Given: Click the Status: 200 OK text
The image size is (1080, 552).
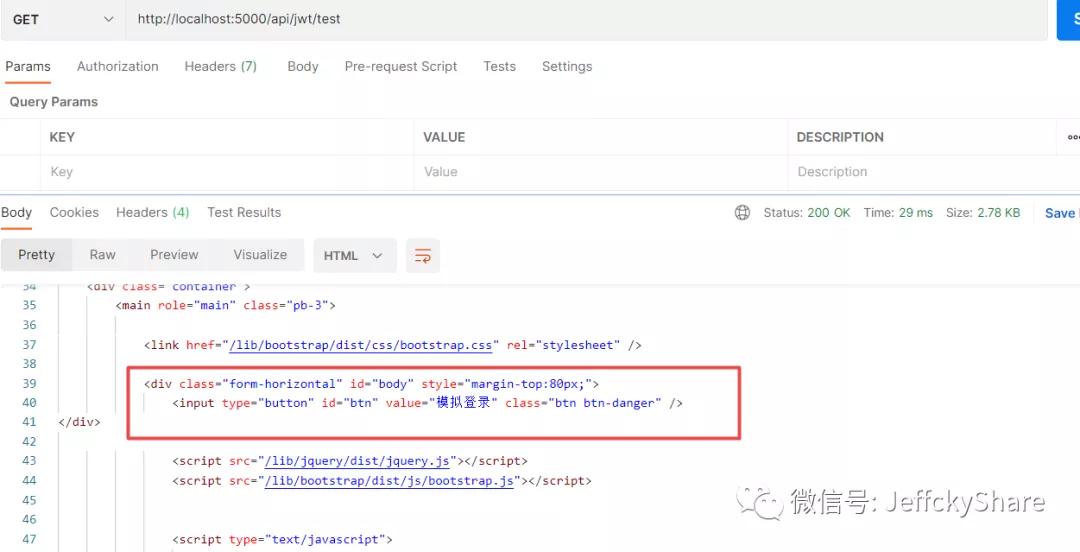Looking at the screenshot, I should tap(807, 213).
